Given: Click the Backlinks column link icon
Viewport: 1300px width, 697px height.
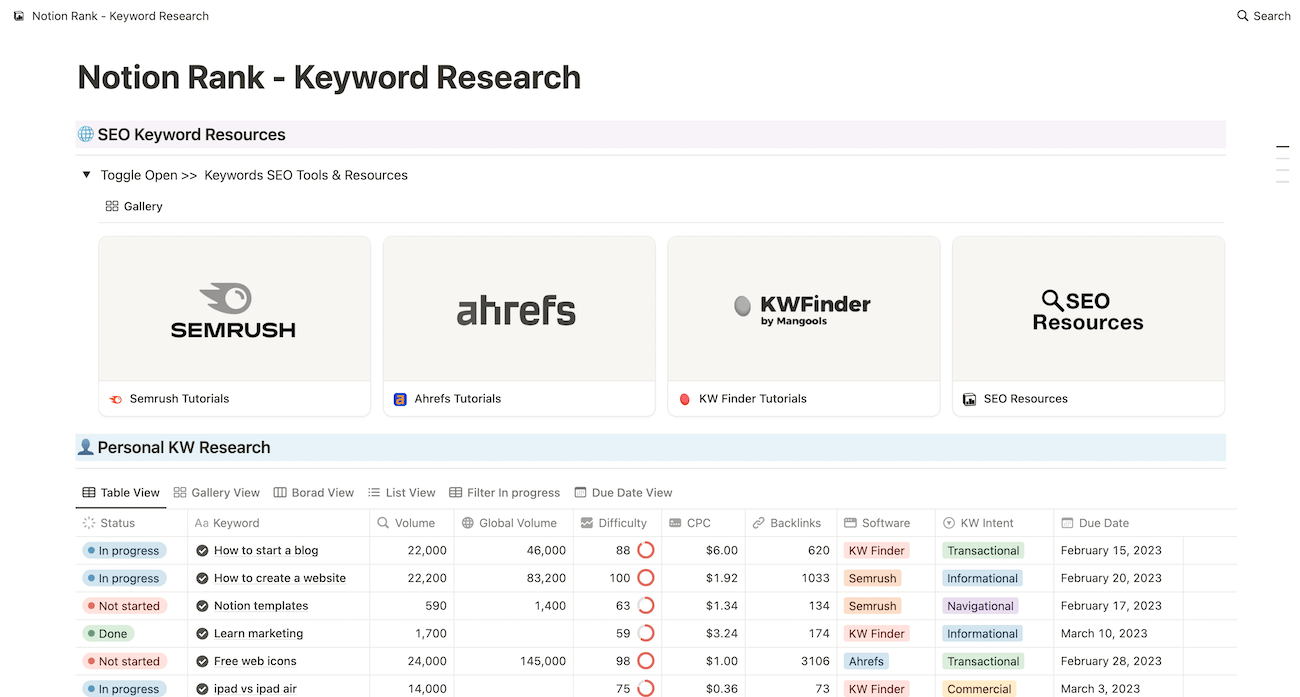Looking at the screenshot, I should 759,523.
